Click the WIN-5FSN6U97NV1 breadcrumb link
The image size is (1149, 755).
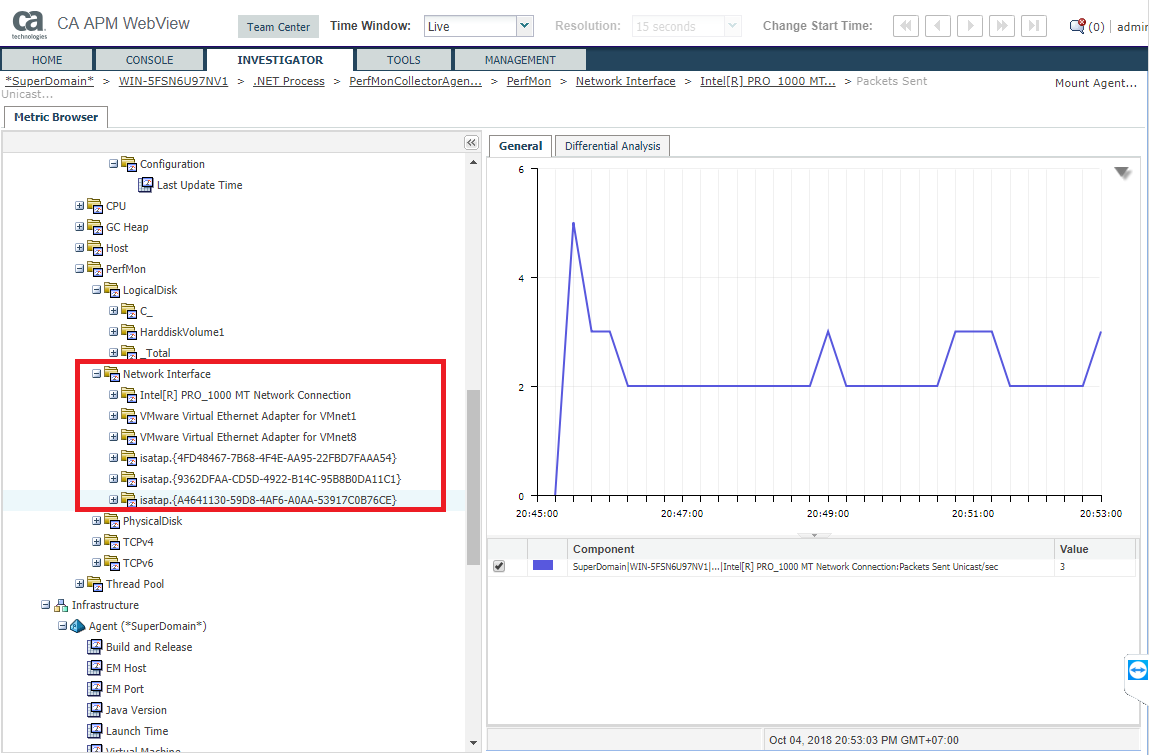pyautogui.click(x=174, y=81)
